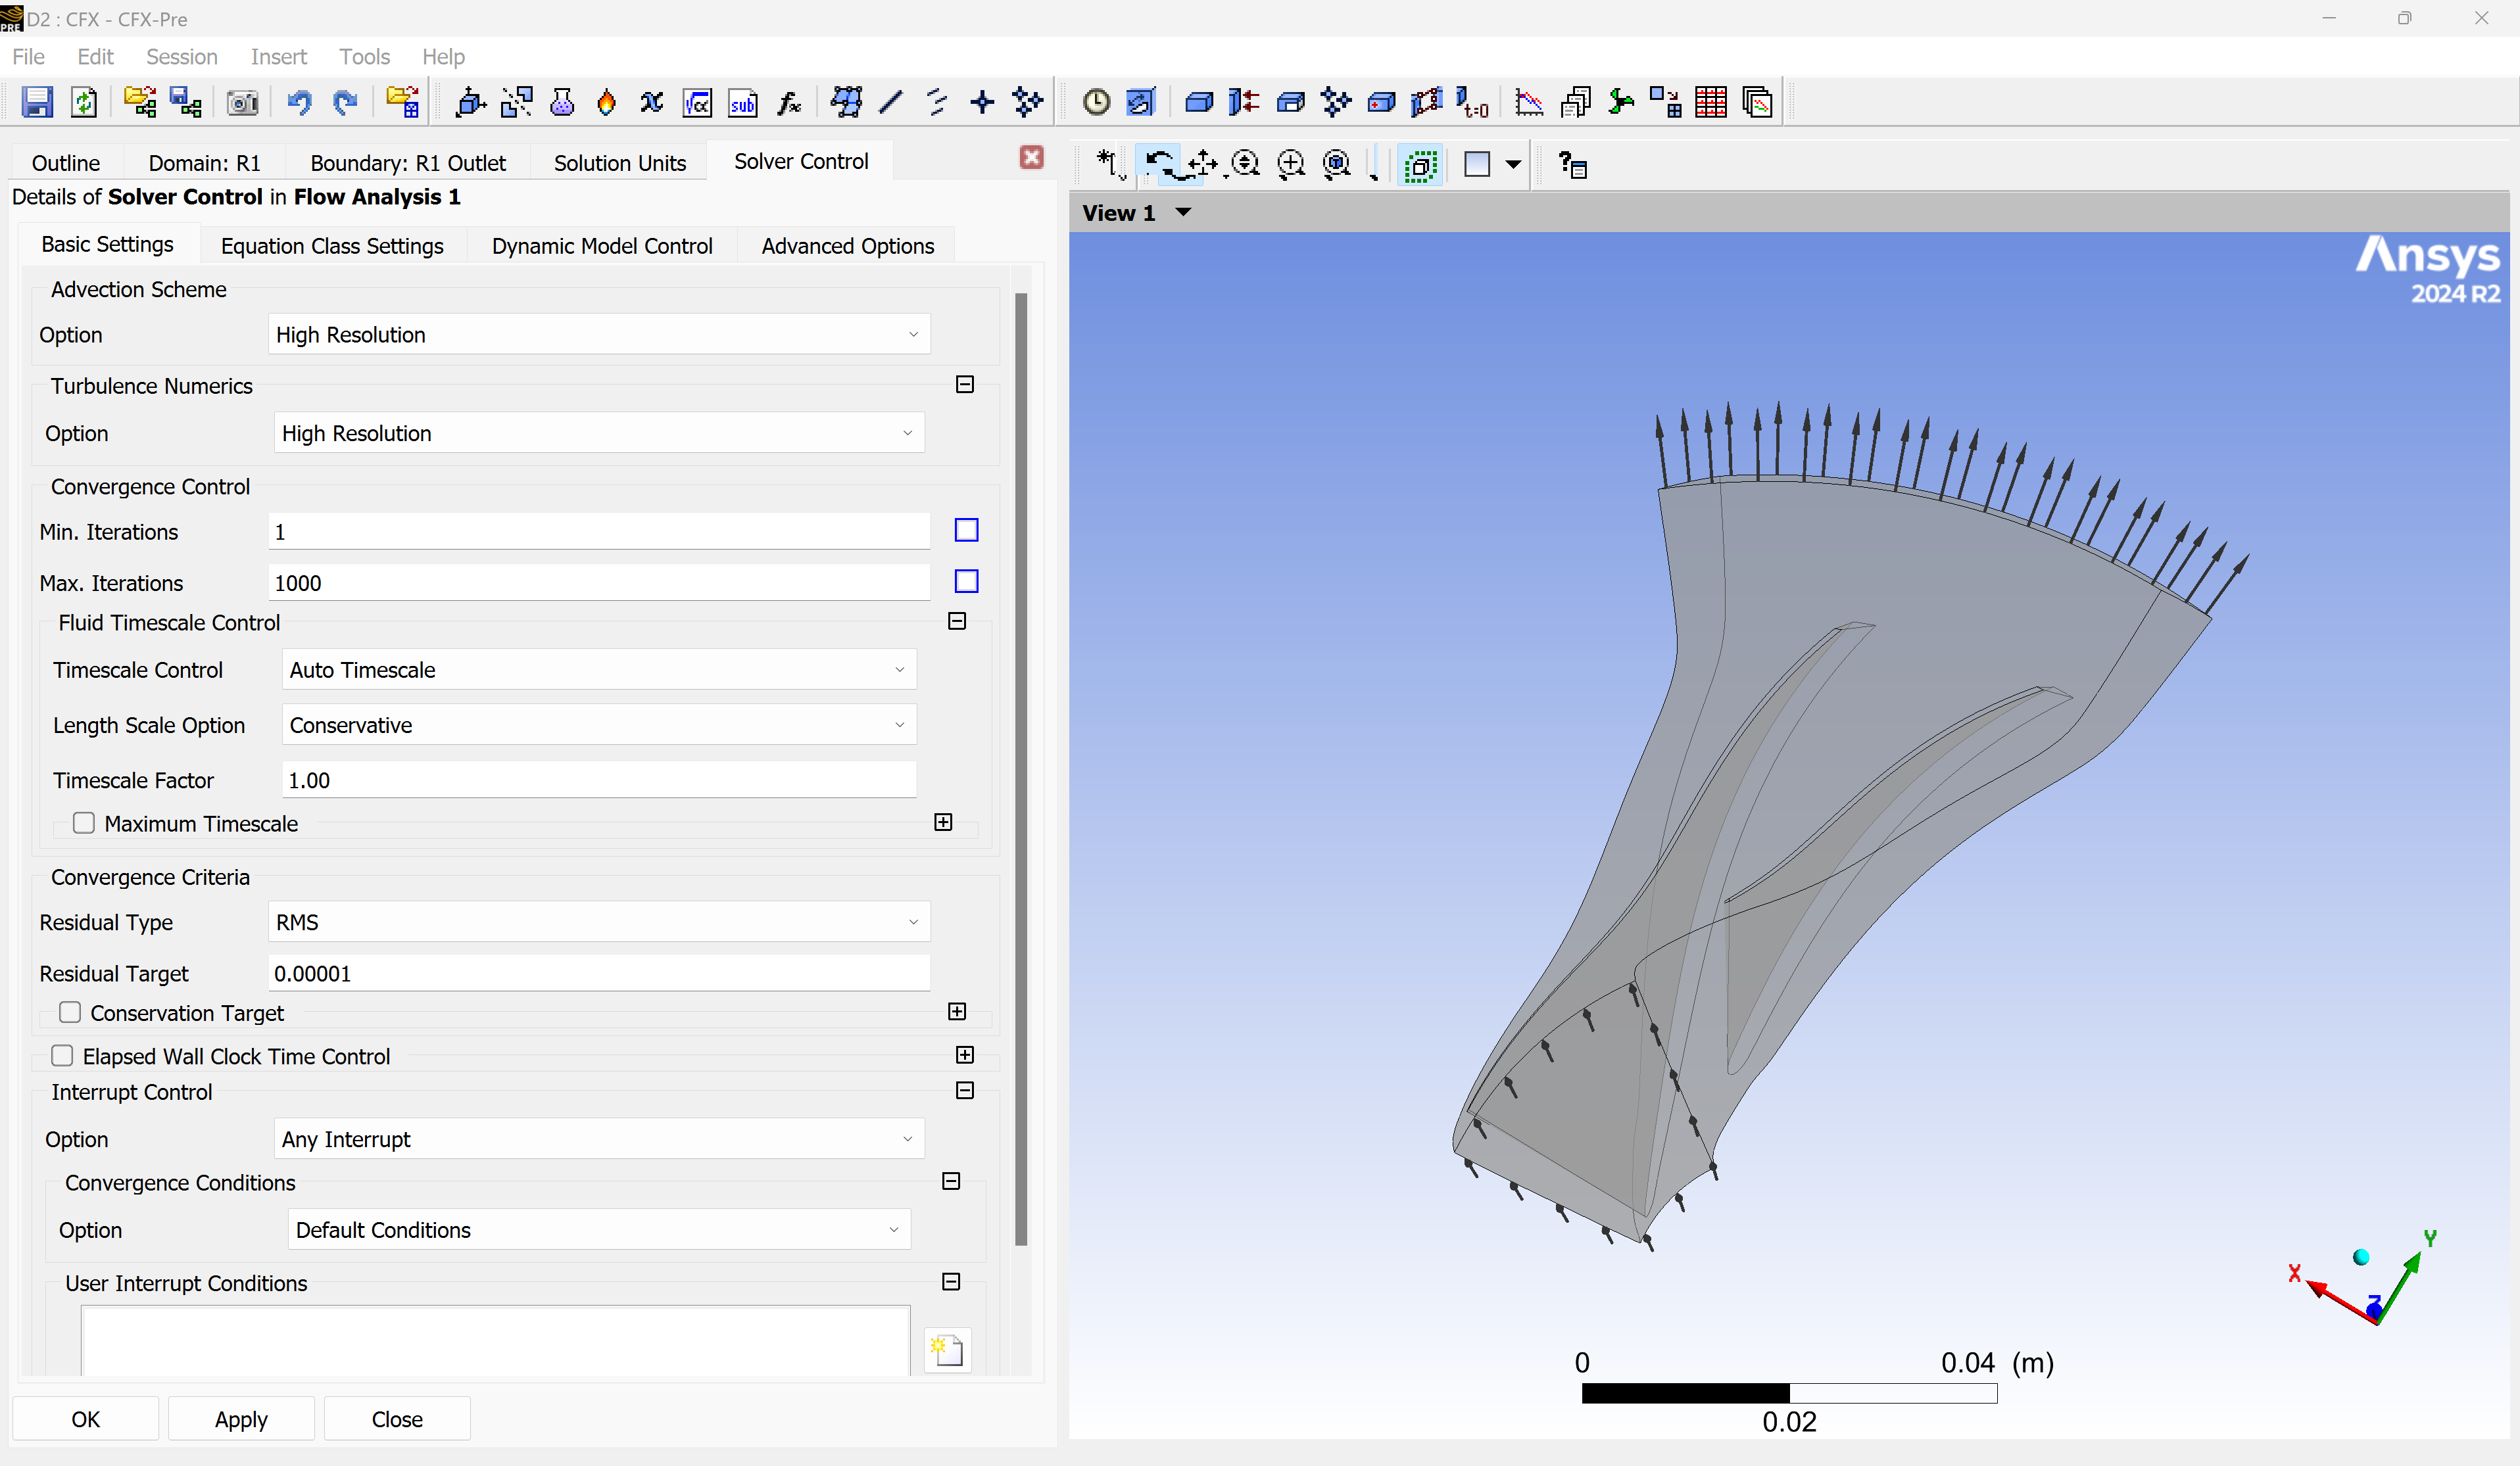Open the Insert menu
The image size is (2520, 1466).
pyautogui.click(x=278, y=57)
